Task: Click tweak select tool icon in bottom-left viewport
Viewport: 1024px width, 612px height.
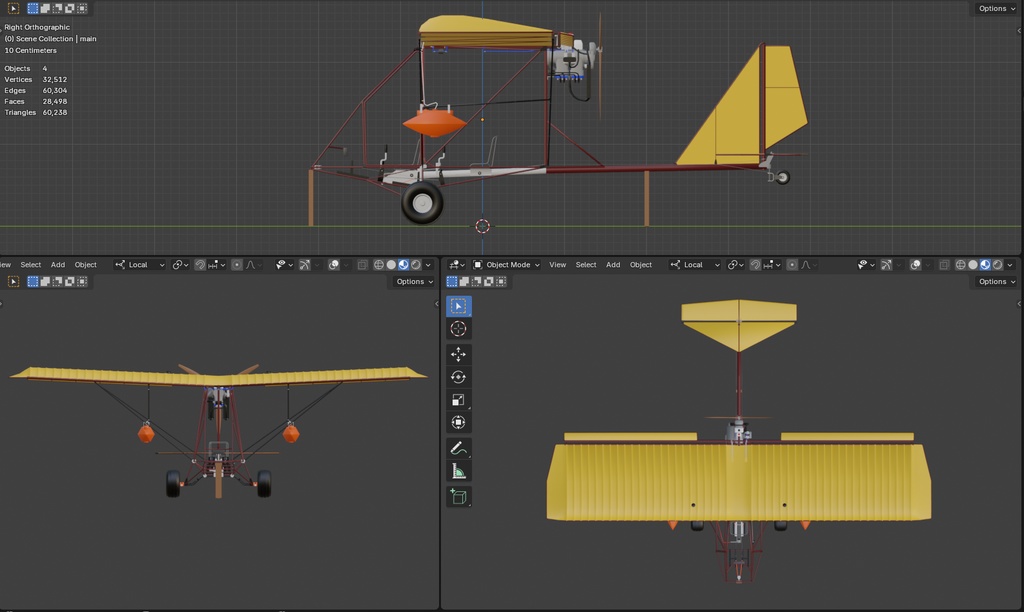Action: (x=13, y=282)
